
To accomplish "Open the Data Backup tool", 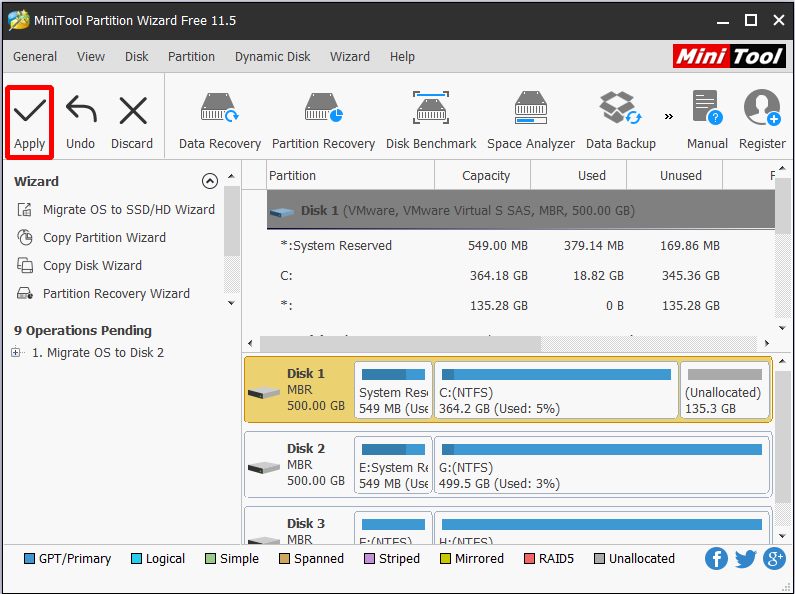I will coord(621,122).
